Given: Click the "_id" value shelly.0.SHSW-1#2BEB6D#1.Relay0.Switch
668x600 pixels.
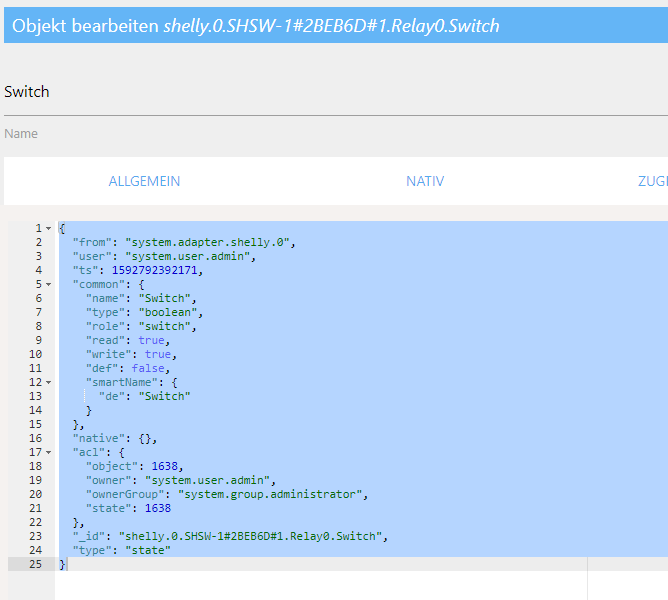Looking at the screenshot, I should click(x=250, y=536).
